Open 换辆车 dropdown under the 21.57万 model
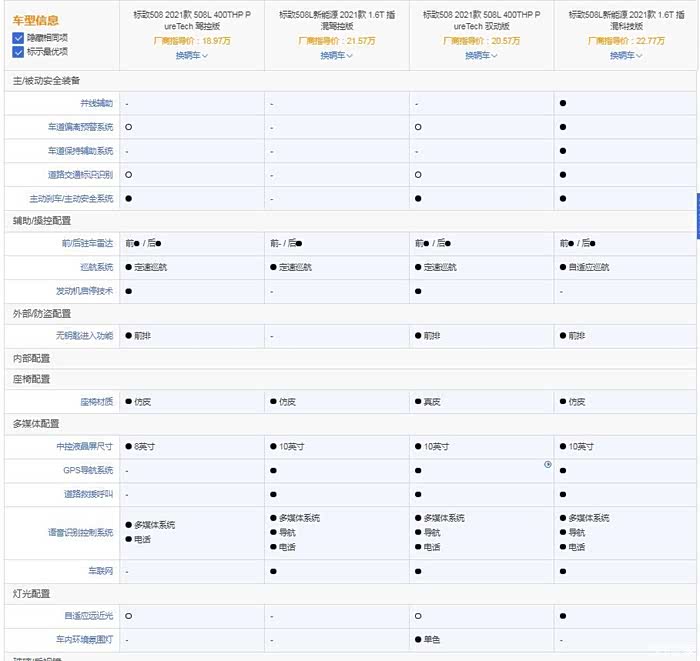This screenshot has width=700, height=661. [337, 55]
